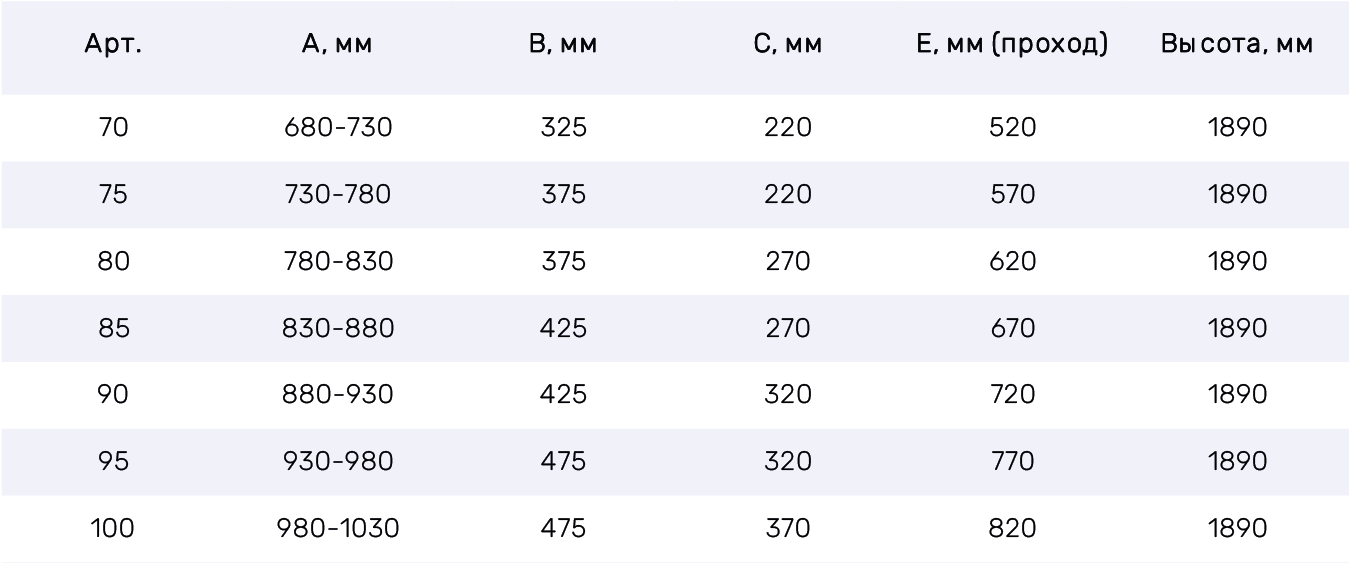Click the 830-880 range cell
Image resolution: width=1349 pixels, height=563 pixels.
click(x=338, y=329)
